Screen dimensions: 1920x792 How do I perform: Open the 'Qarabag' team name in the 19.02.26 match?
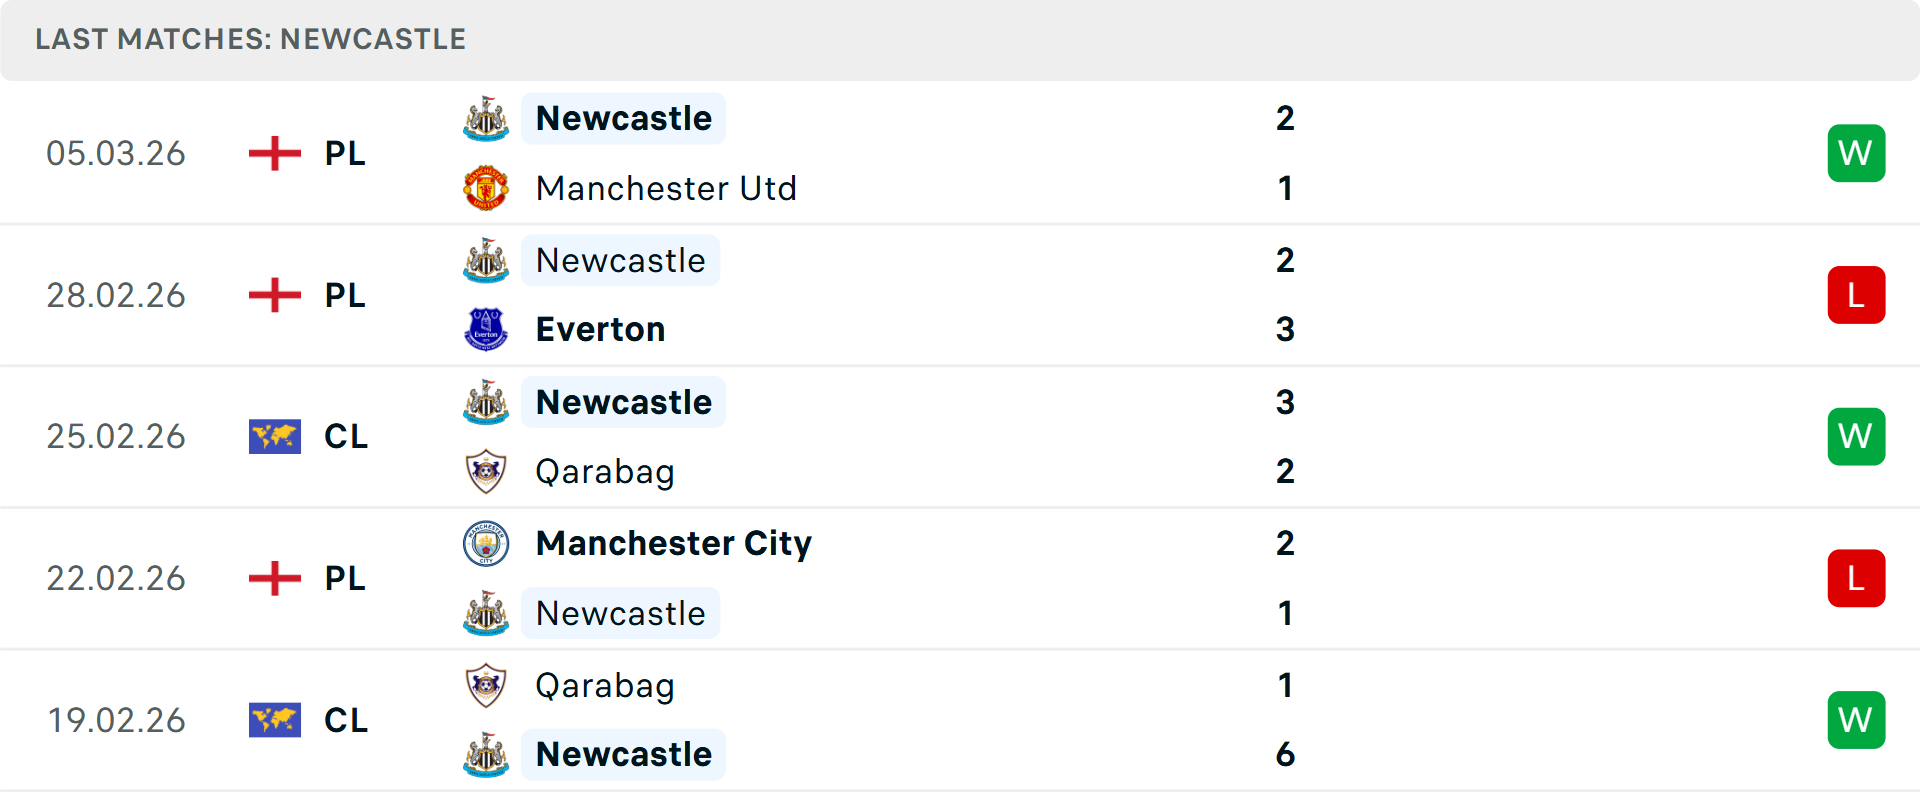point(605,686)
